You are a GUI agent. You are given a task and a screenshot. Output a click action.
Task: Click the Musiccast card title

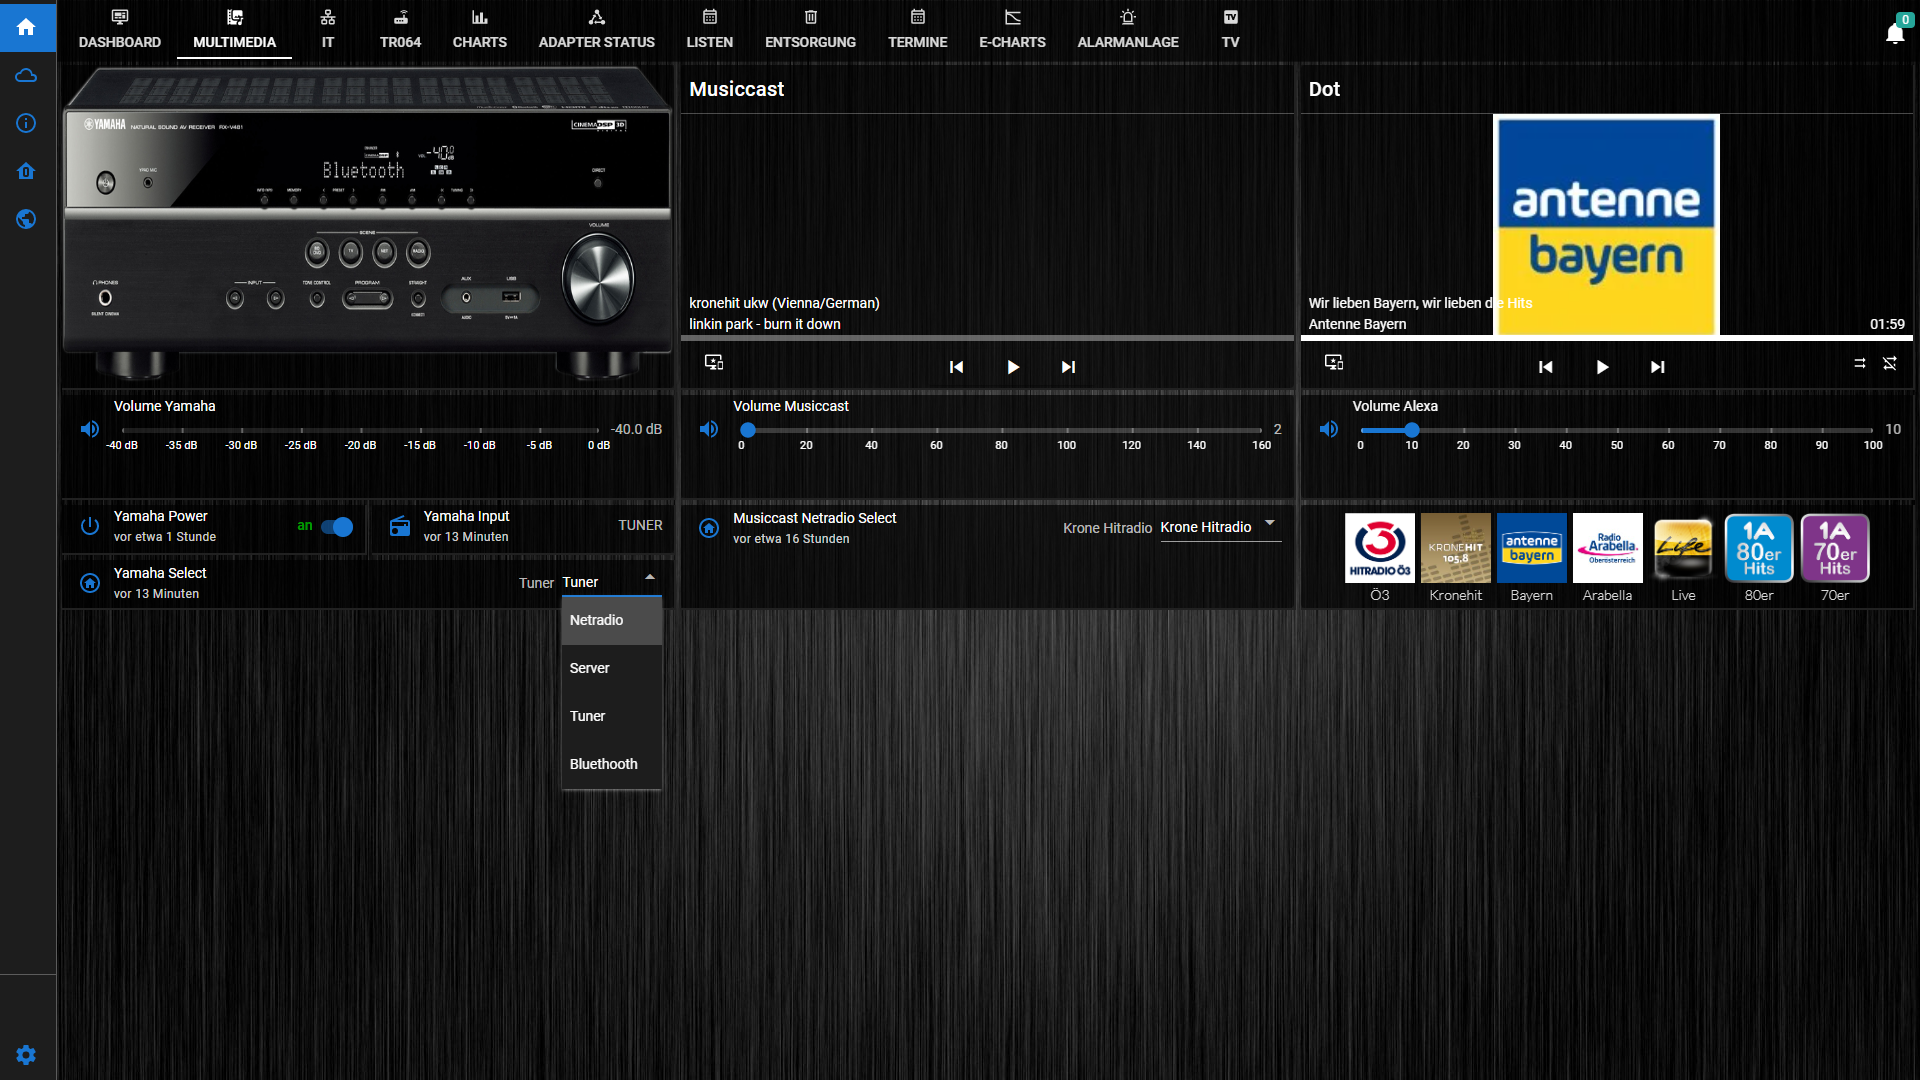(x=737, y=89)
